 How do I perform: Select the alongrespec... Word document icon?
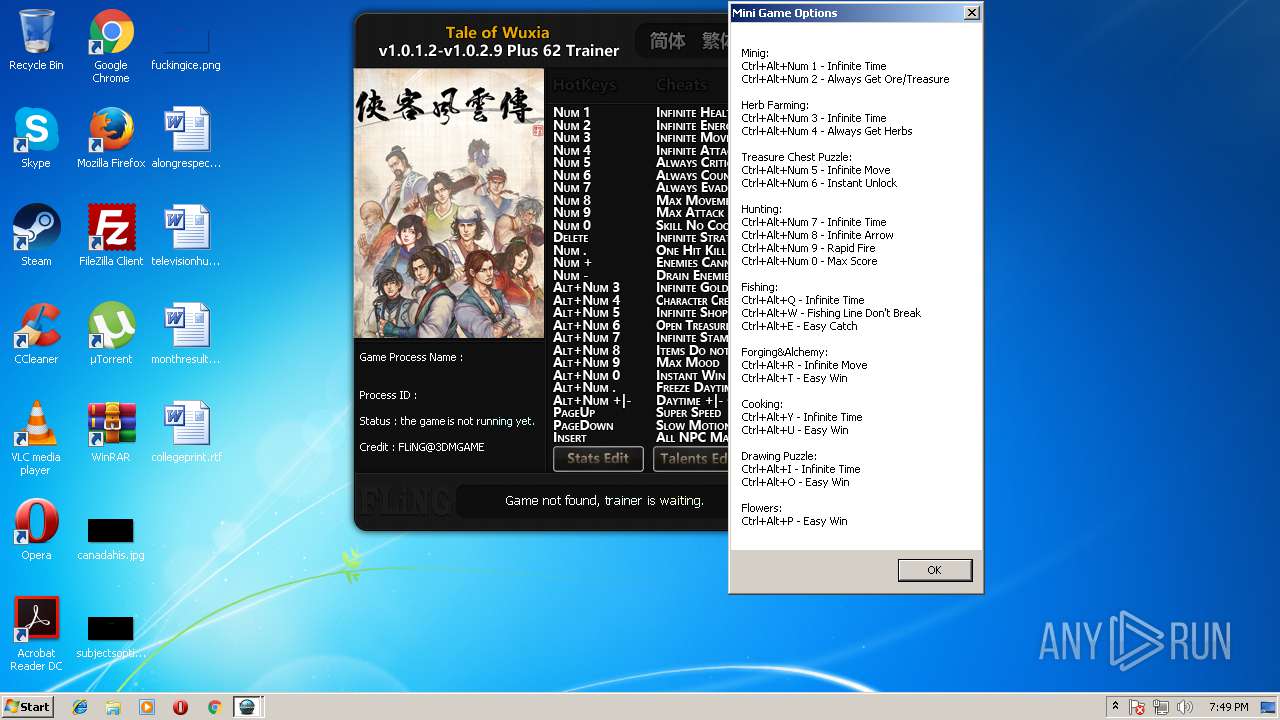pos(186,138)
